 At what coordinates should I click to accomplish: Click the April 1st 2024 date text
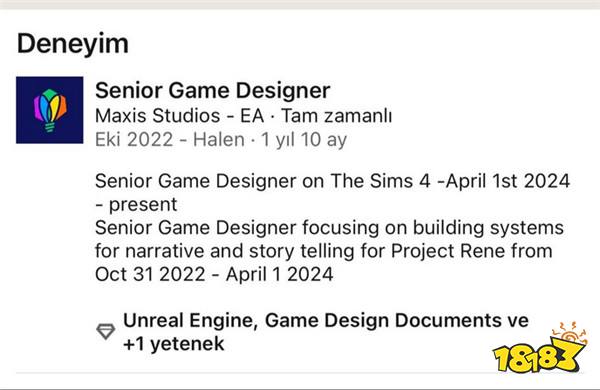click(508, 181)
